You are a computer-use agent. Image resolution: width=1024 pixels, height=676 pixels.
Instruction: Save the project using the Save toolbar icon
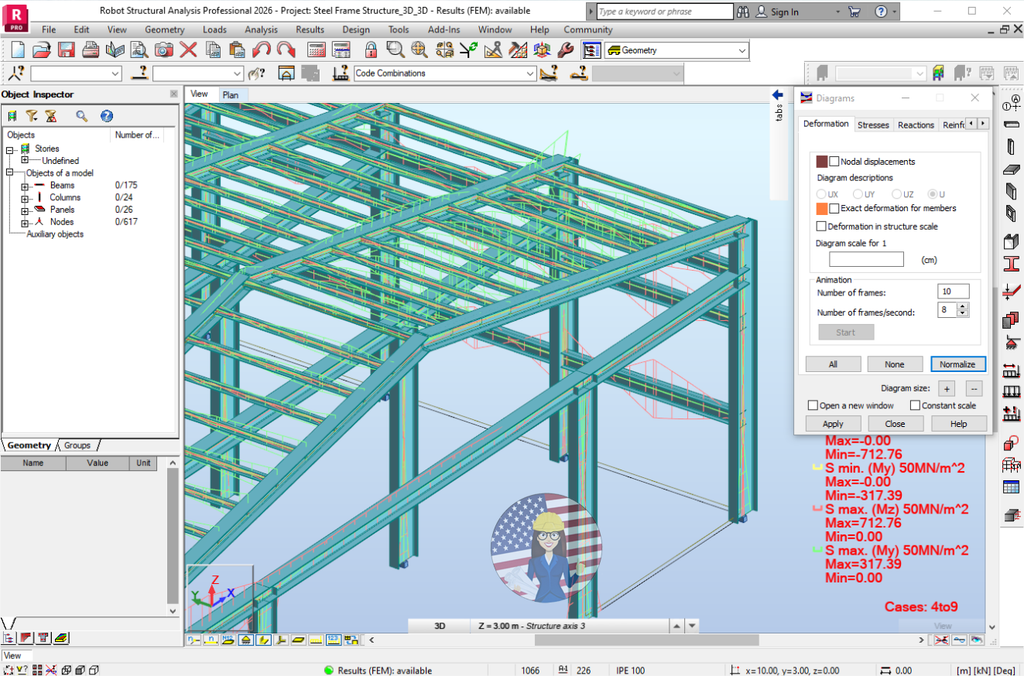(x=68, y=48)
